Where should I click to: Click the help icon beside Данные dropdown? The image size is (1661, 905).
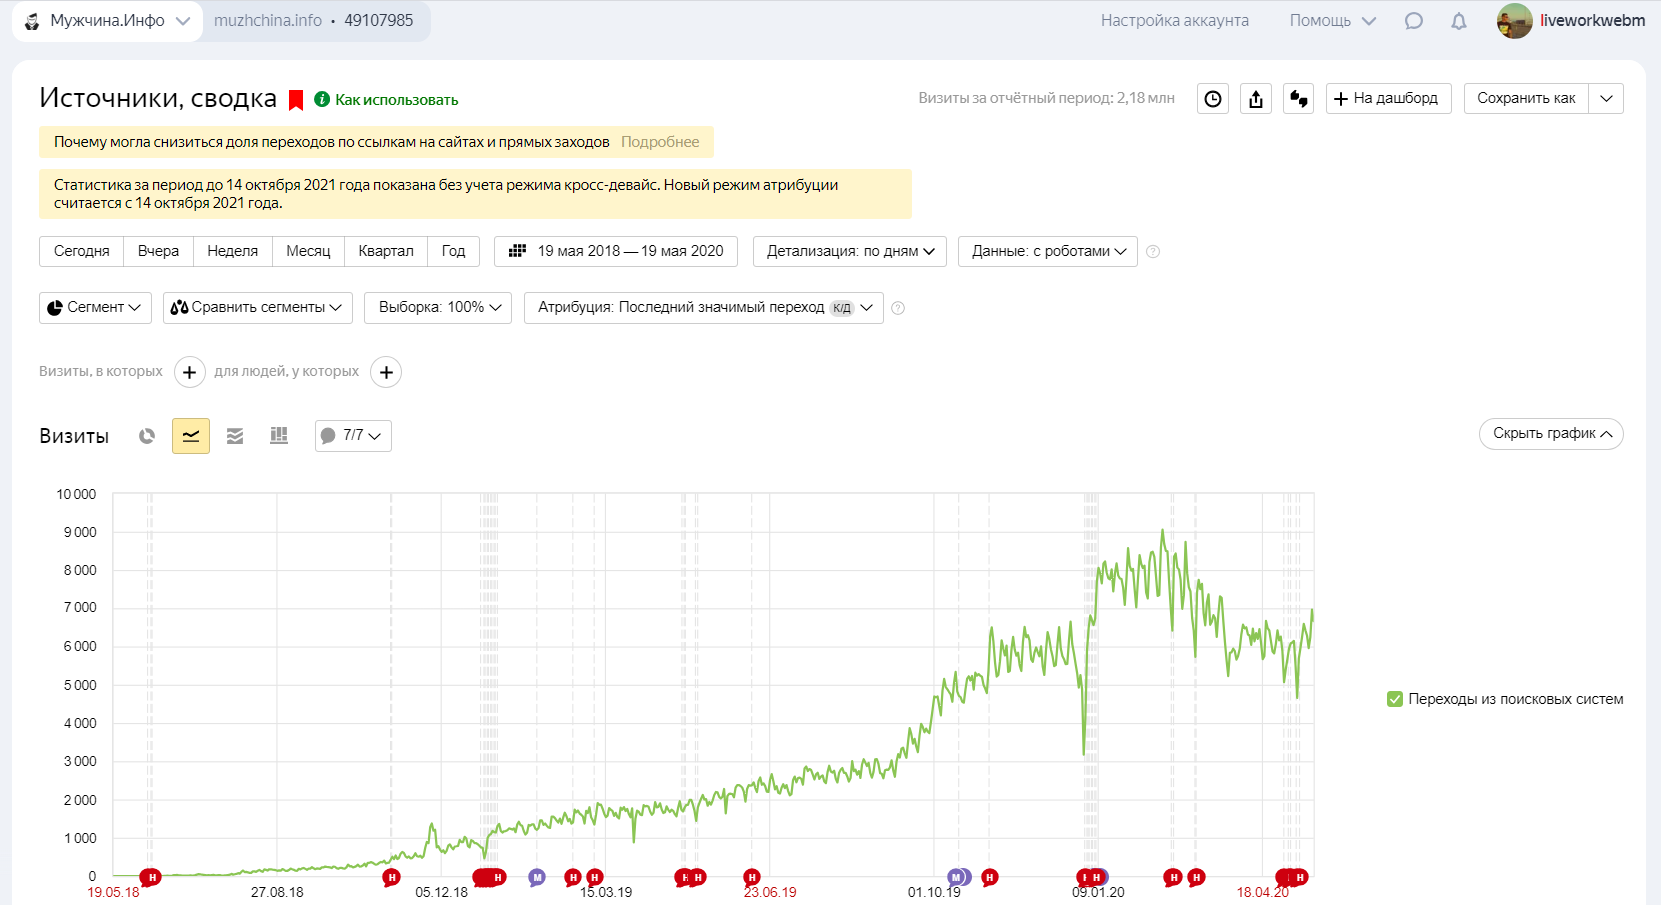pyautogui.click(x=1153, y=251)
